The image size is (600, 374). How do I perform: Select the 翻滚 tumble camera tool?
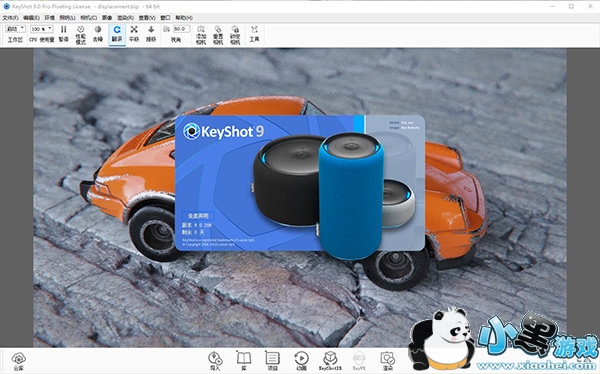coord(117,34)
